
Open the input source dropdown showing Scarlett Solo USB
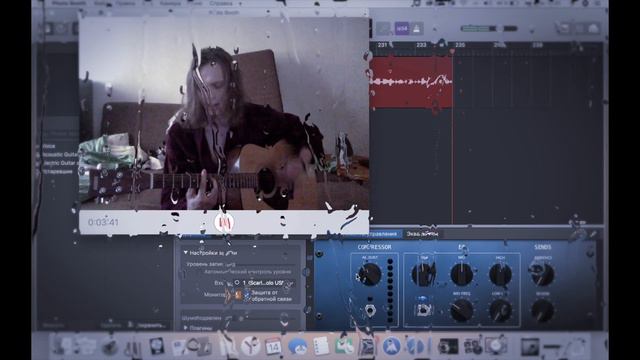coord(264,283)
